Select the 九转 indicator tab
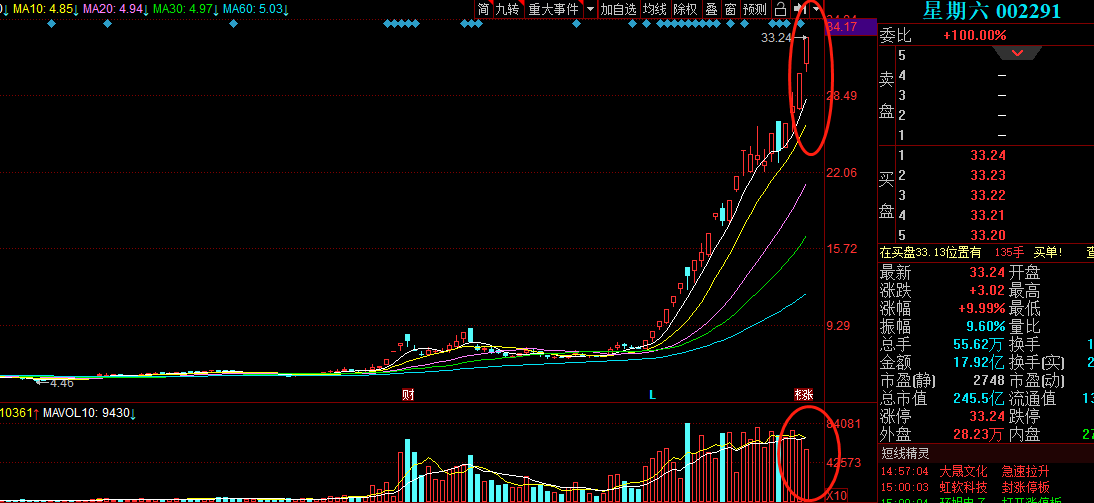The height and width of the screenshot is (503, 1094). [x=508, y=9]
